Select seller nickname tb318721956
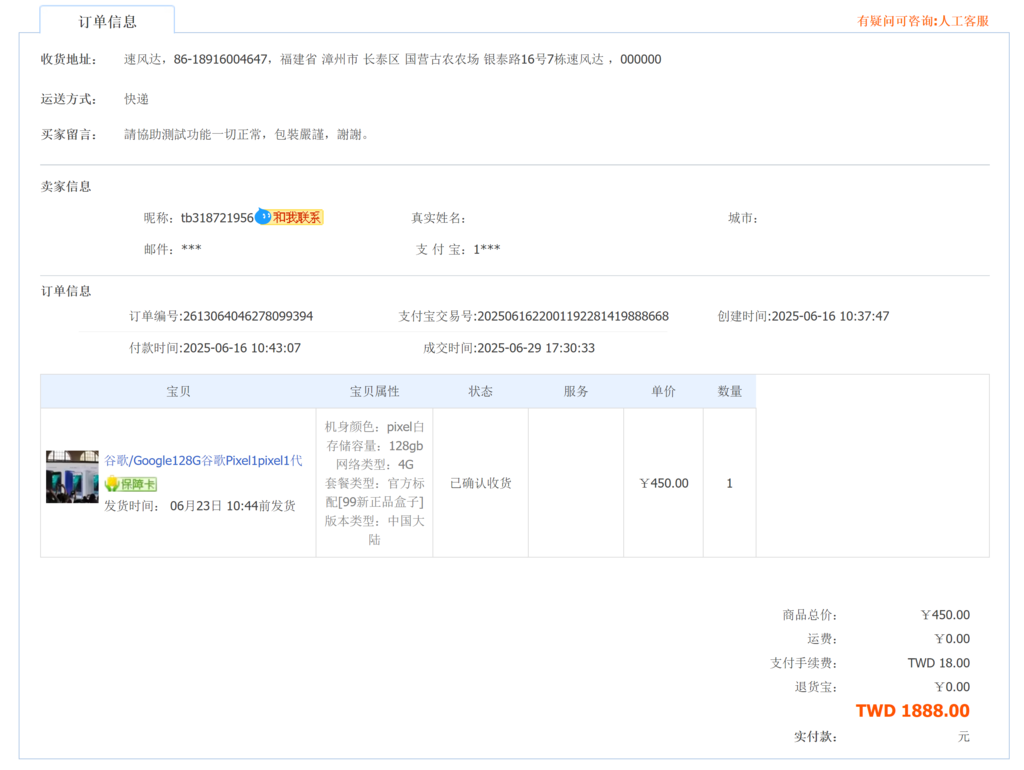This screenshot has width=1024, height=770. point(217,217)
